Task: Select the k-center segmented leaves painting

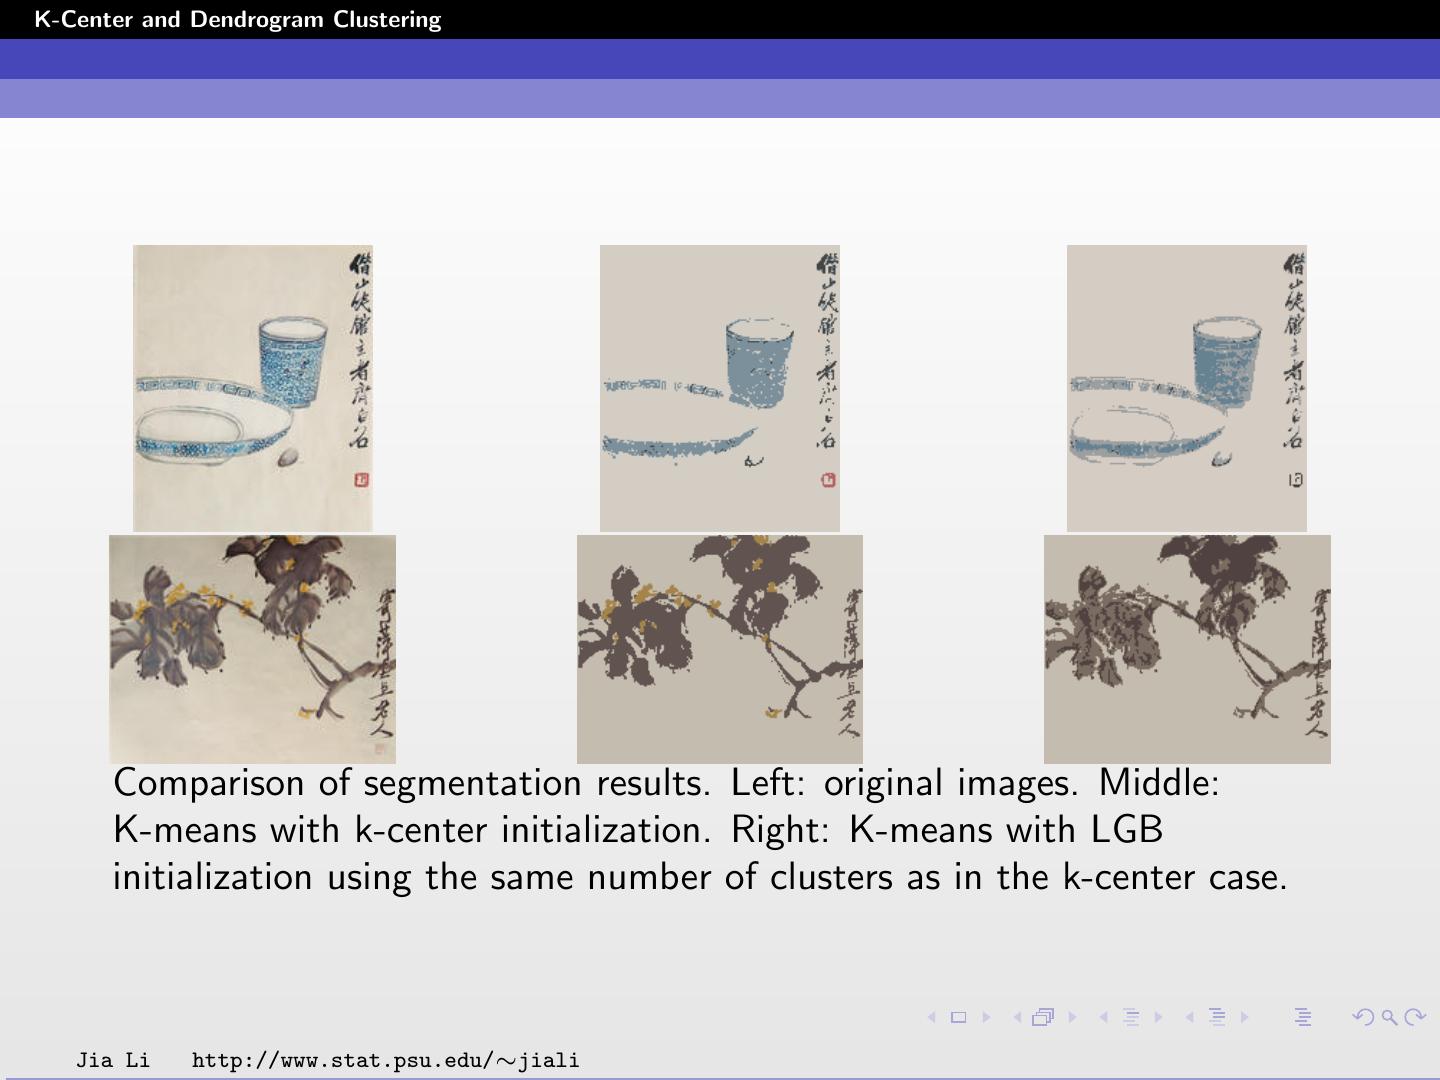Action: (720, 649)
